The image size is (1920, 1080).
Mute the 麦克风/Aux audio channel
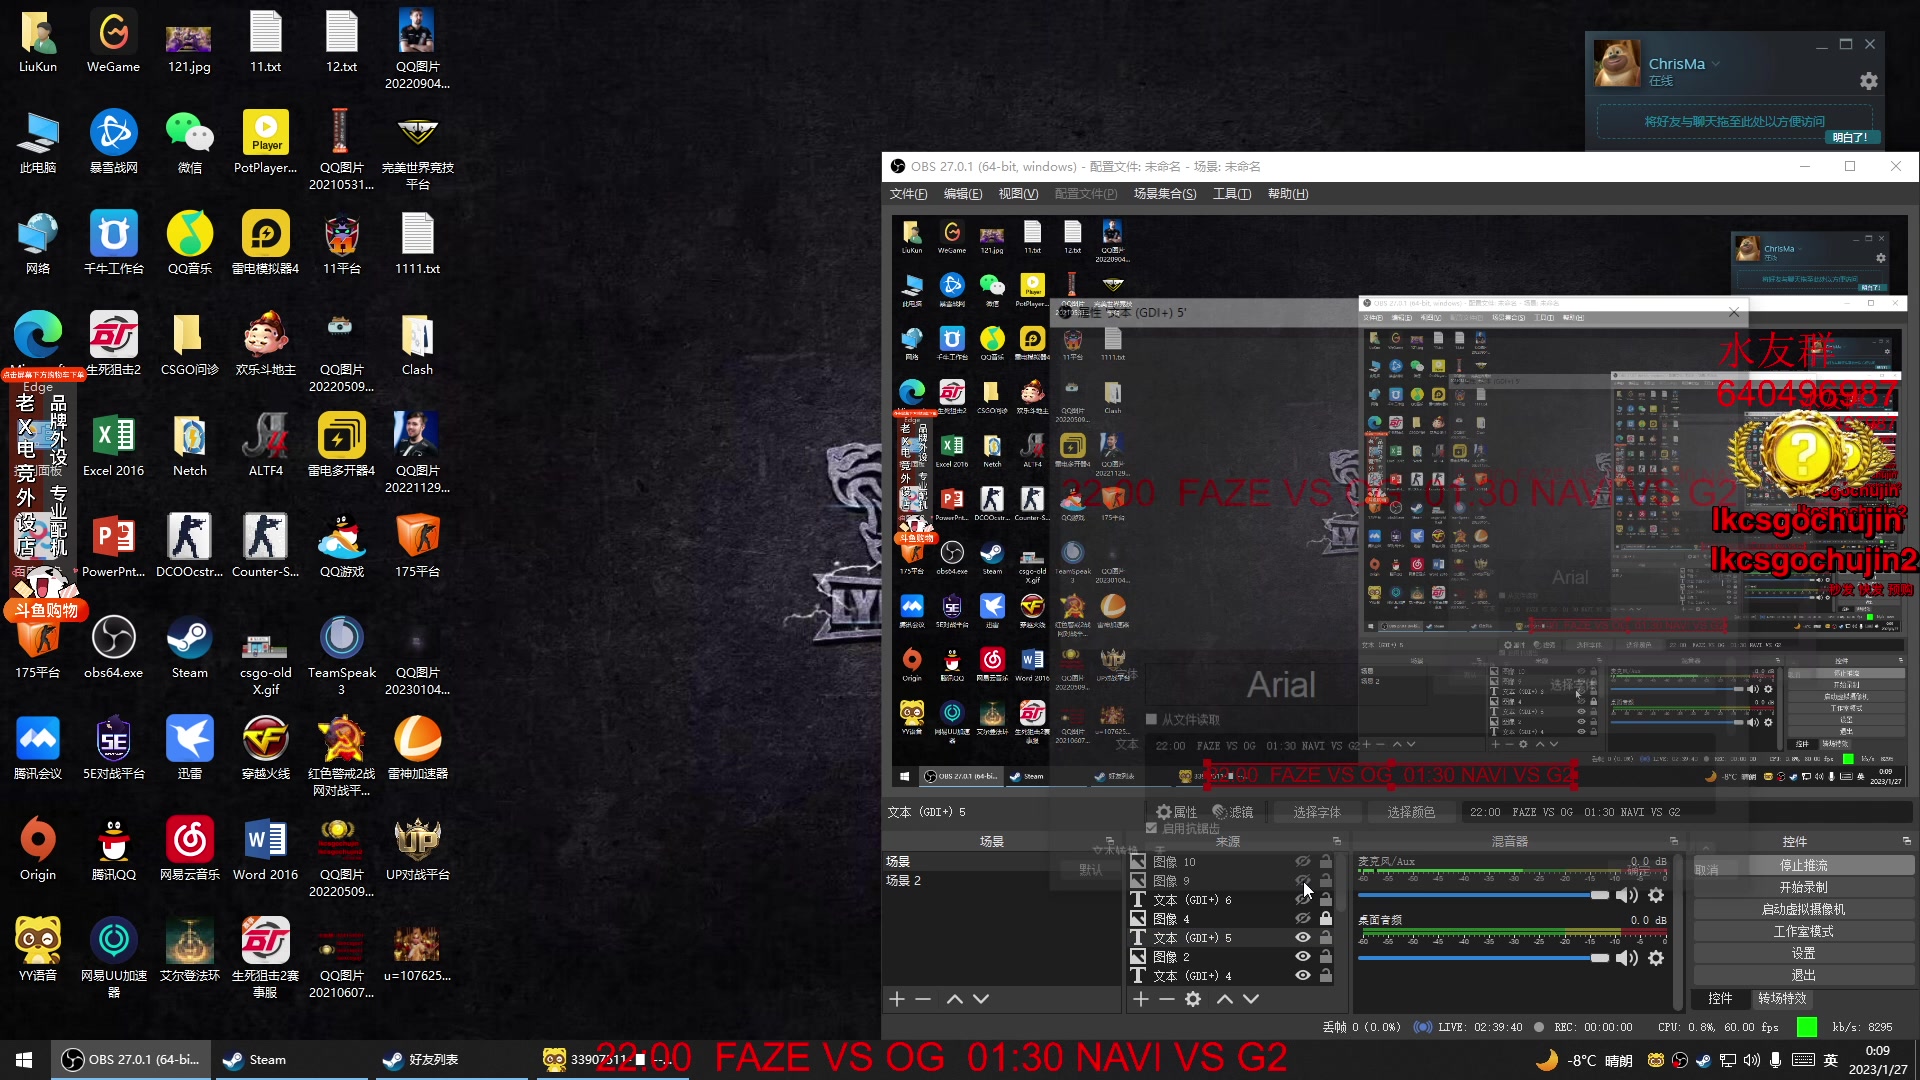click(1627, 895)
